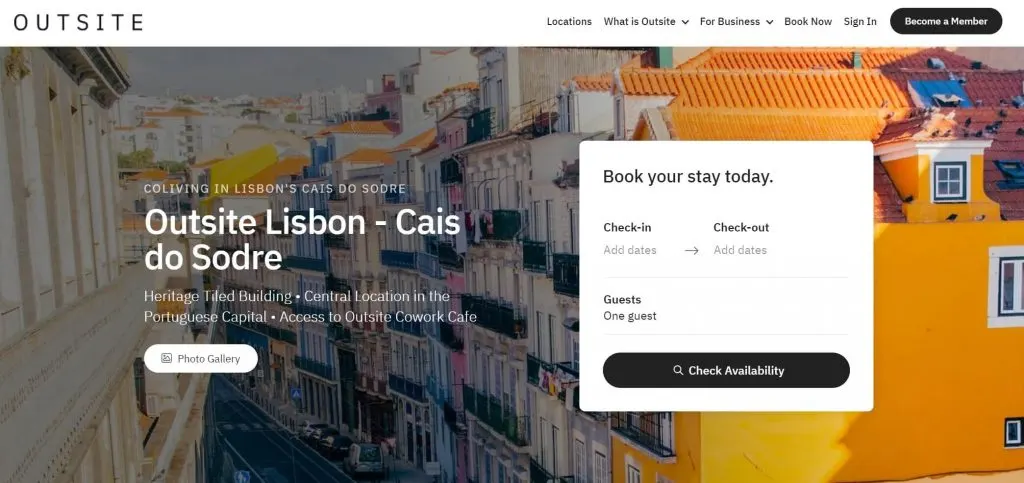Viewport: 1024px width, 483px height.
Task: Open the Locations menu item
Action: point(569,22)
